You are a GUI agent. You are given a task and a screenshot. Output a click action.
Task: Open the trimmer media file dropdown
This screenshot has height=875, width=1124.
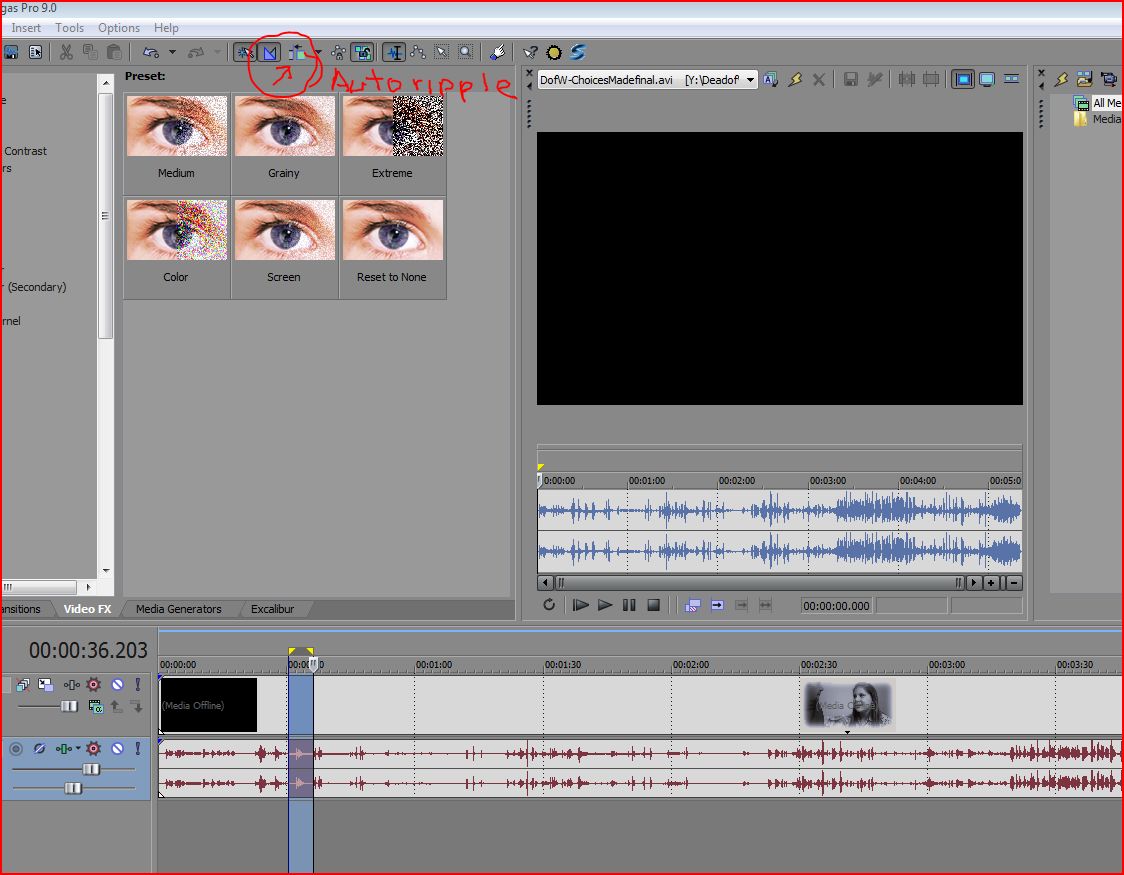pyautogui.click(x=750, y=80)
